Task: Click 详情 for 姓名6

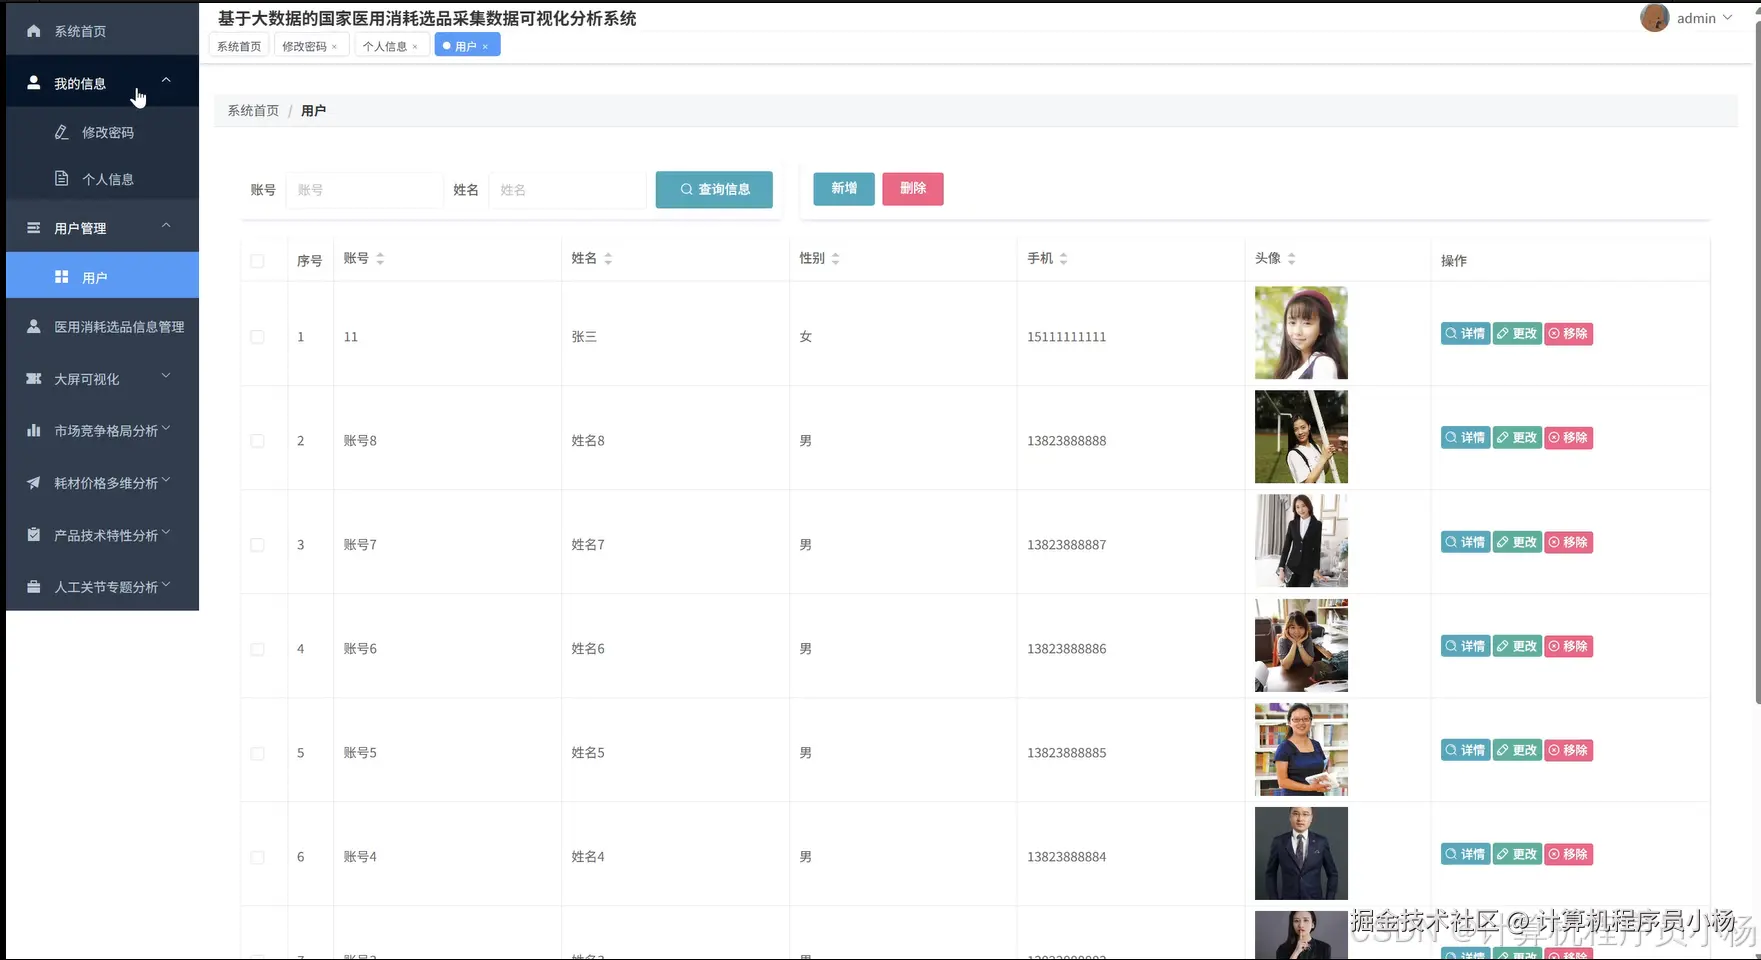Action: tap(1465, 646)
